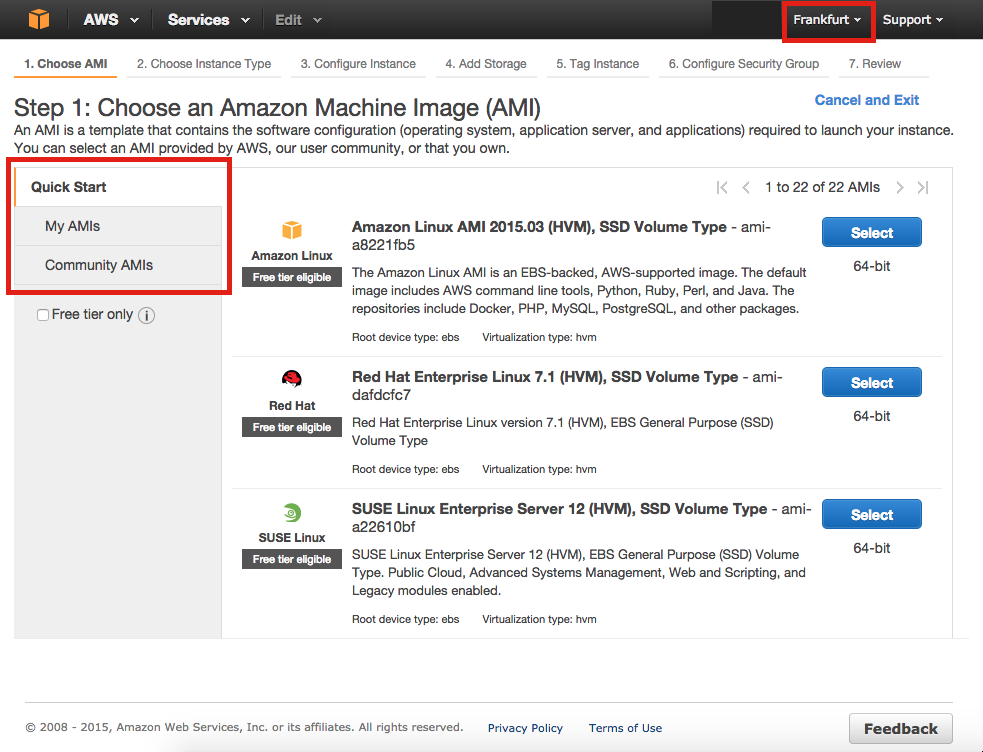Open the Terms of Use link
The width and height of the screenshot is (983, 752).
pyautogui.click(x=625, y=728)
